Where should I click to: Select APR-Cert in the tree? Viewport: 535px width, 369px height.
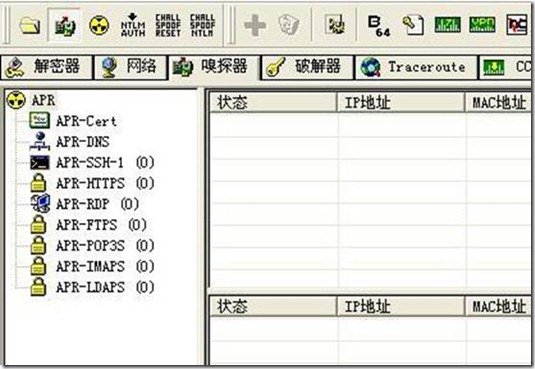[86, 121]
